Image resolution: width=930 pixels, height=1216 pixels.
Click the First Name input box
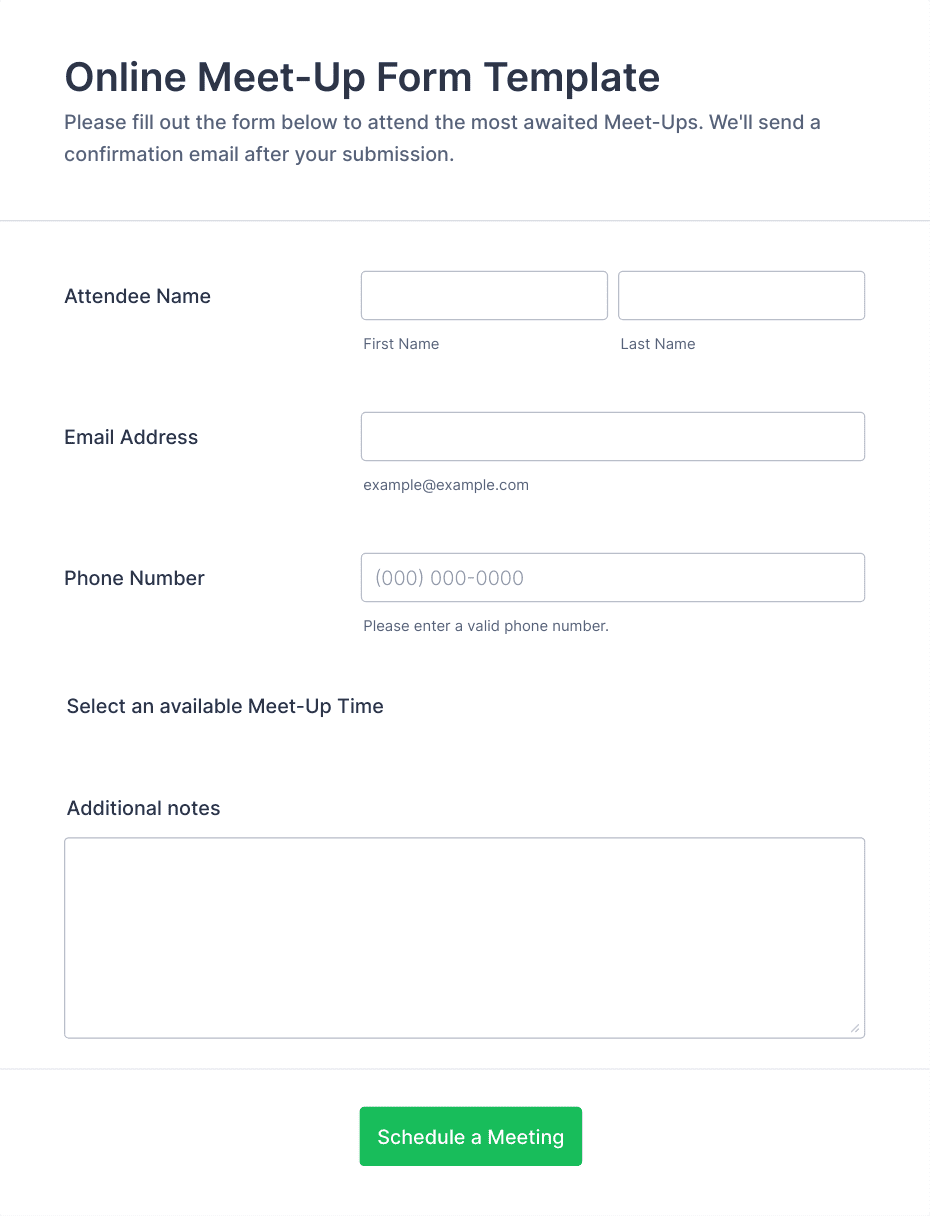click(x=484, y=296)
